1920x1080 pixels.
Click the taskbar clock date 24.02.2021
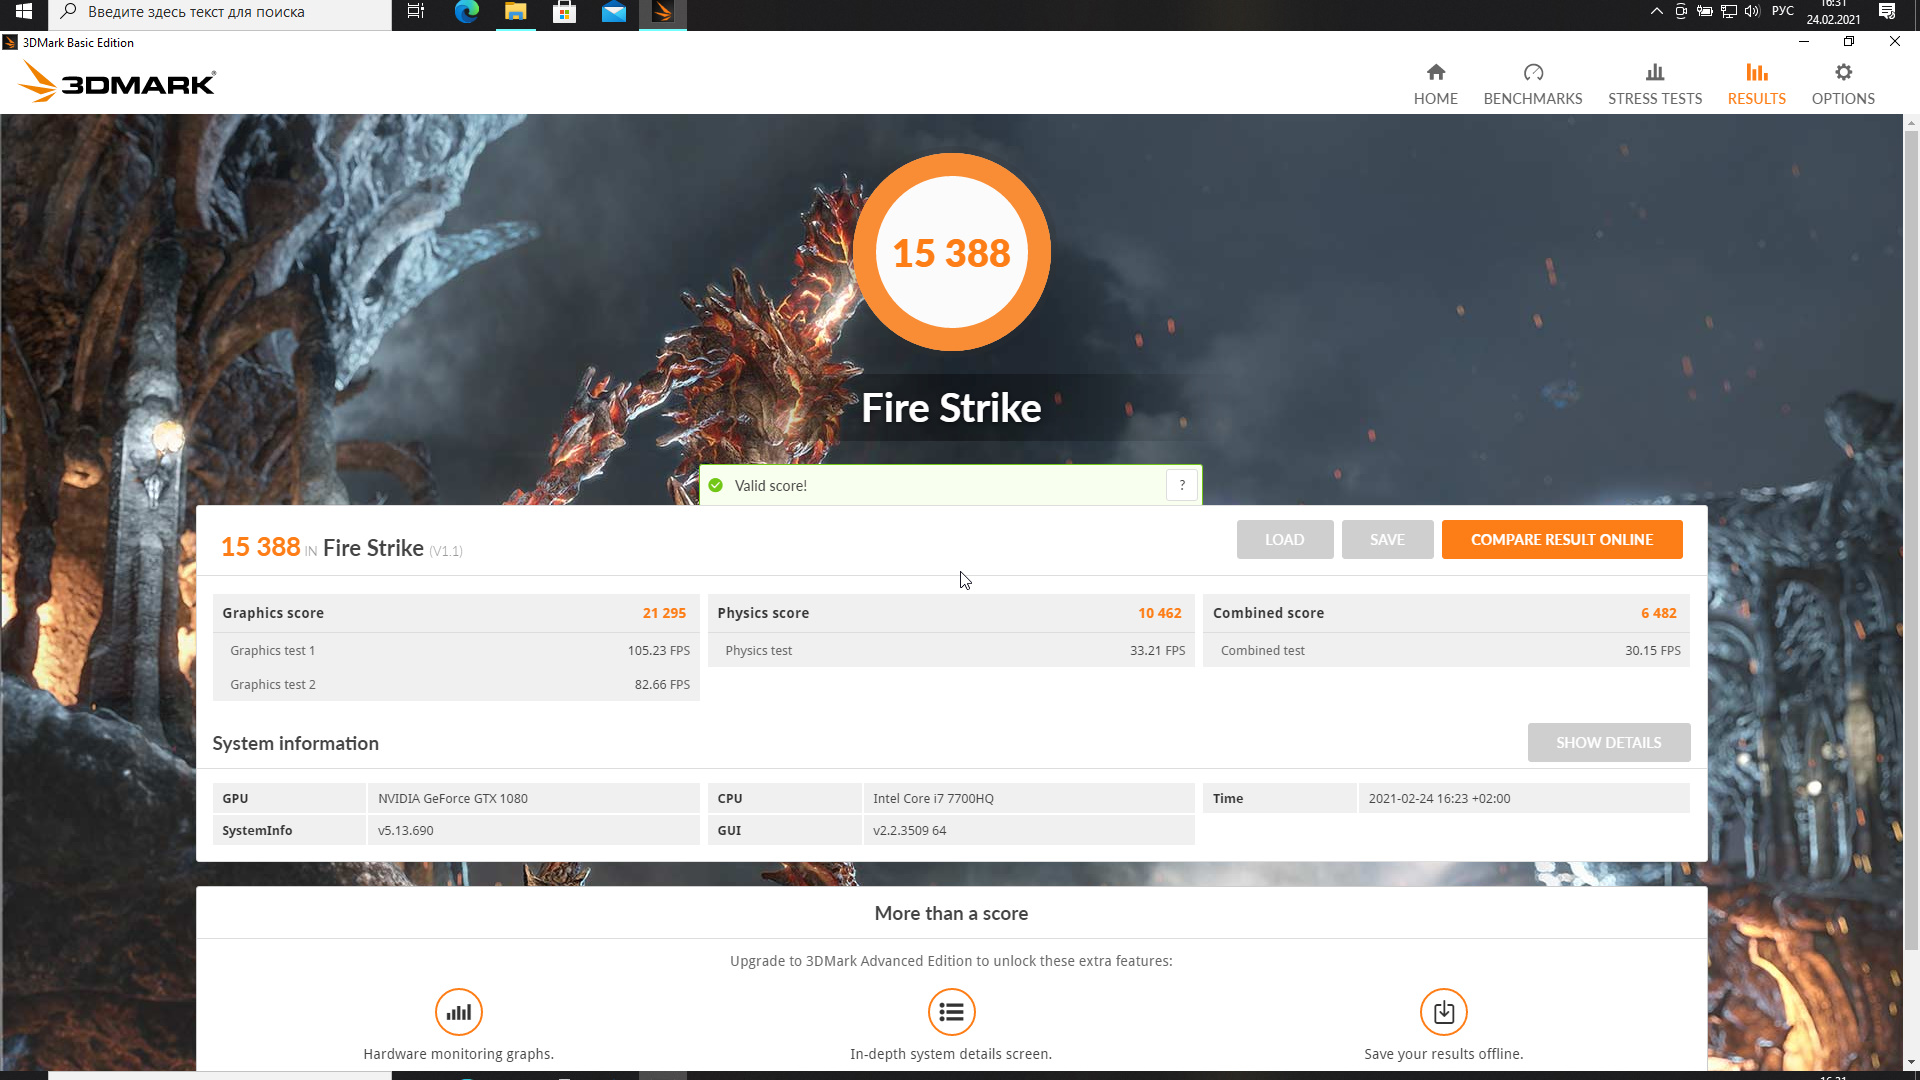[x=1833, y=19]
